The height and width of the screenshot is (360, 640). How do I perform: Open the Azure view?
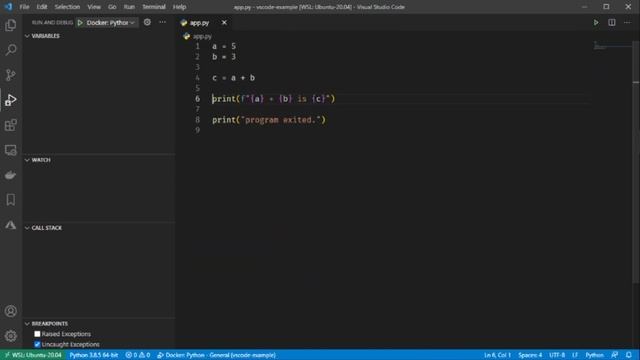pyautogui.click(x=11, y=225)
